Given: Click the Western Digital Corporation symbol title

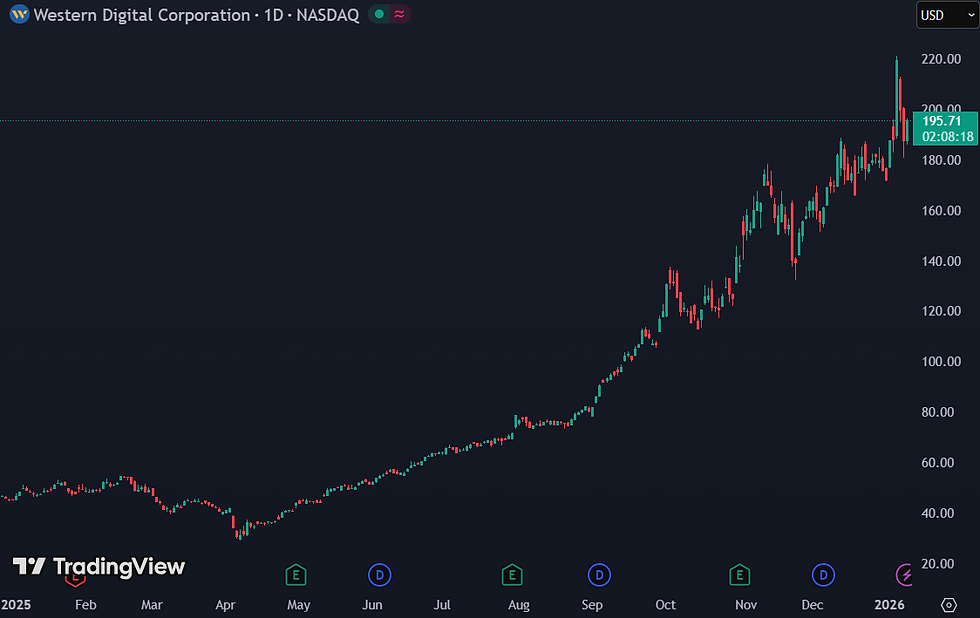Looking at the screenshot, I should pyautogui.click(x=142, y=15).
